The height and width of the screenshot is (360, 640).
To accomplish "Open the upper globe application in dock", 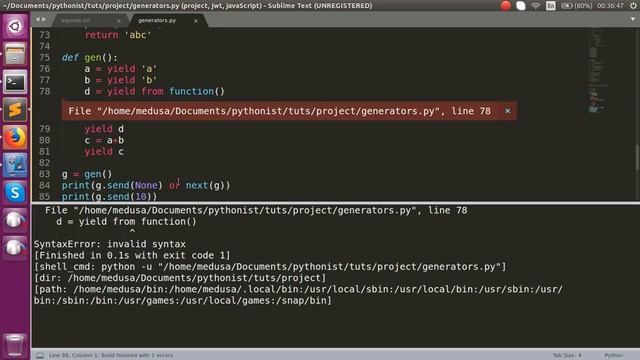I will 15,220.
